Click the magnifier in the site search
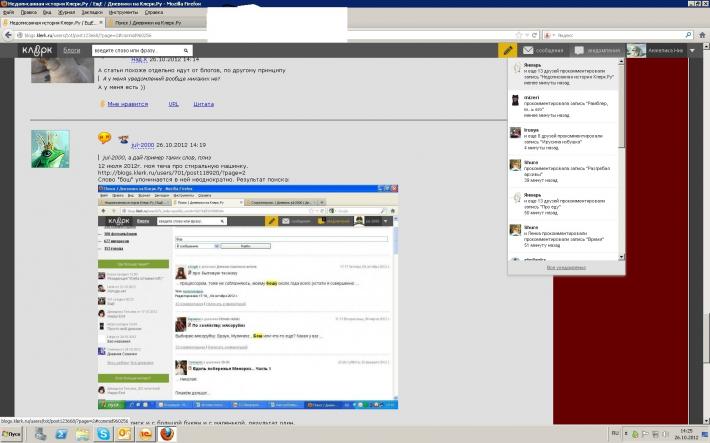The height and width of the screenshot is (443, 710). tap(186, 50)
